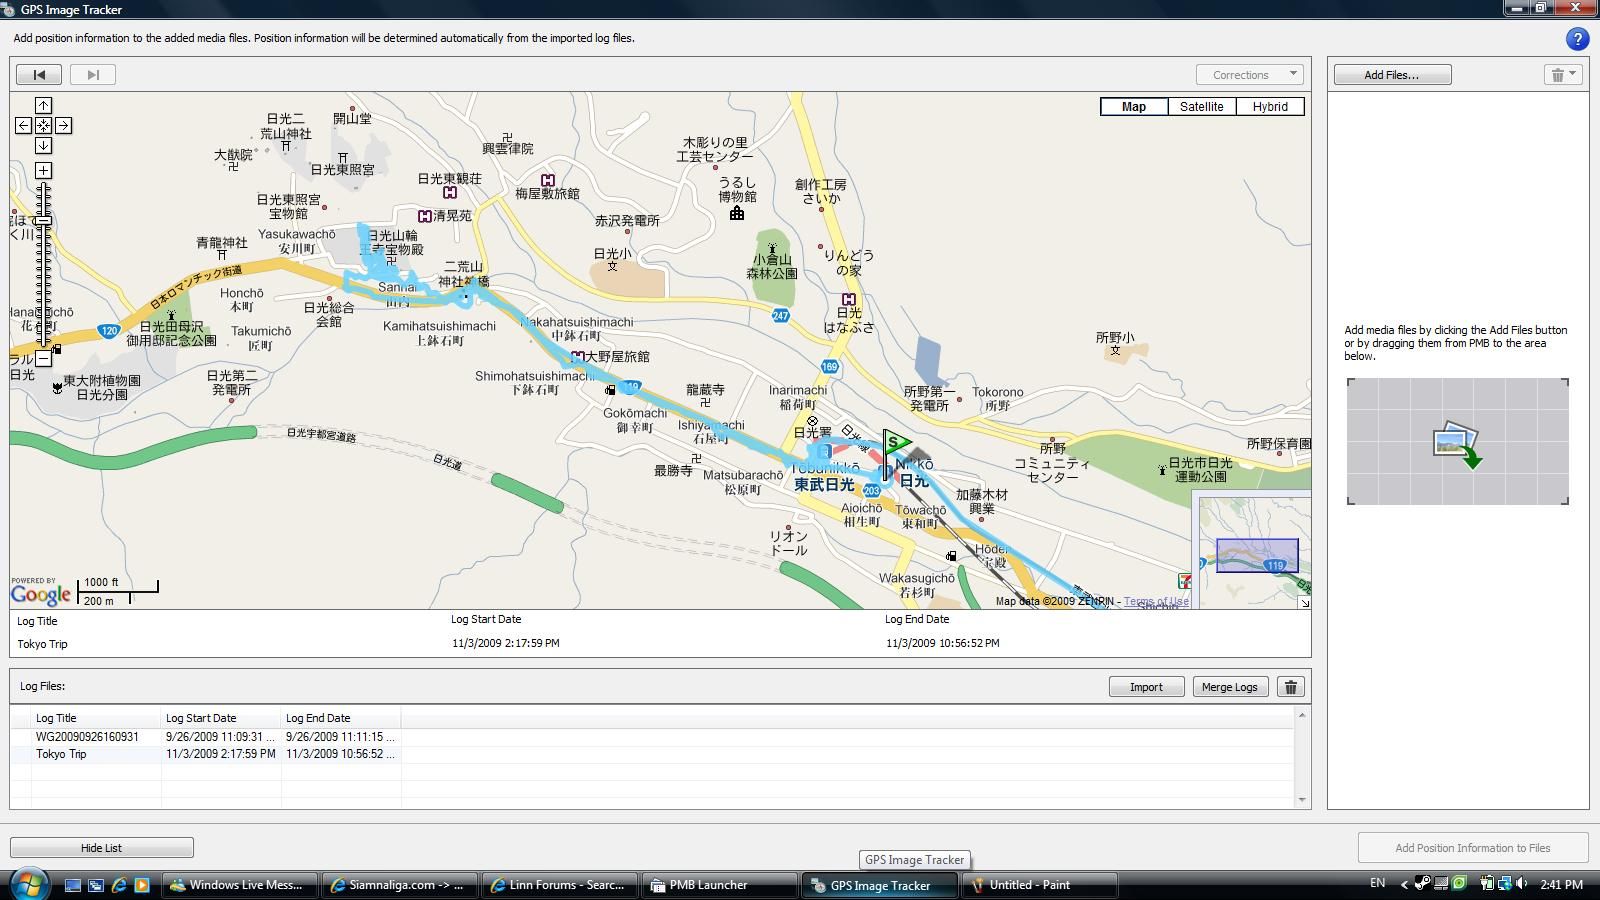Switch map view to Hybrid

pos(1270,107)
